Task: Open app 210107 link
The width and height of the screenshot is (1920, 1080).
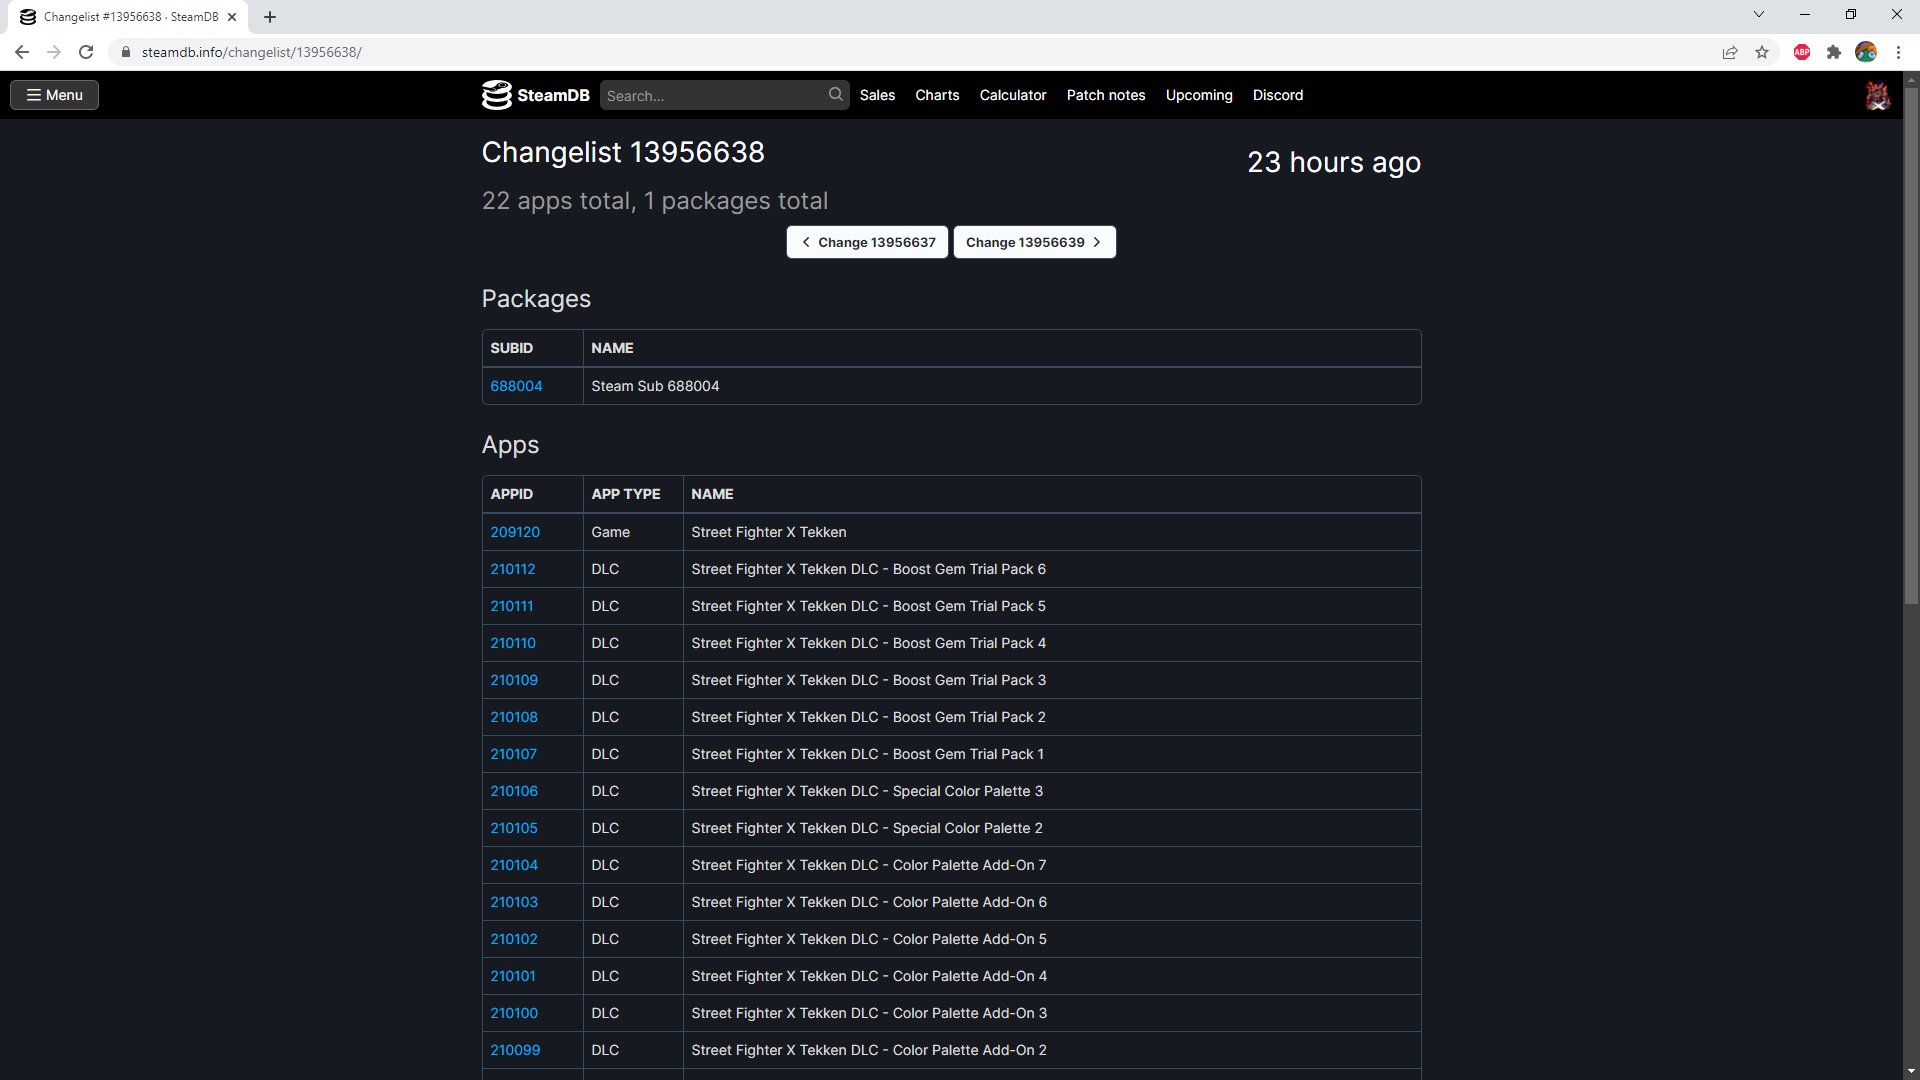Action: [514, 754]
